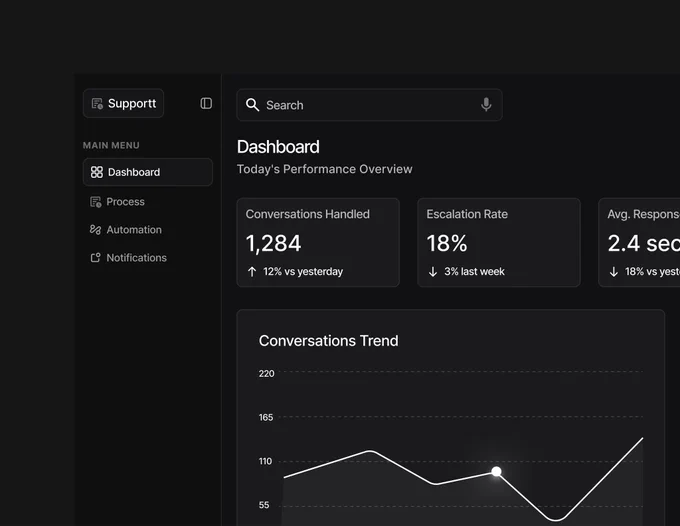Click the Automation icon in sidebar

[95, 230]
